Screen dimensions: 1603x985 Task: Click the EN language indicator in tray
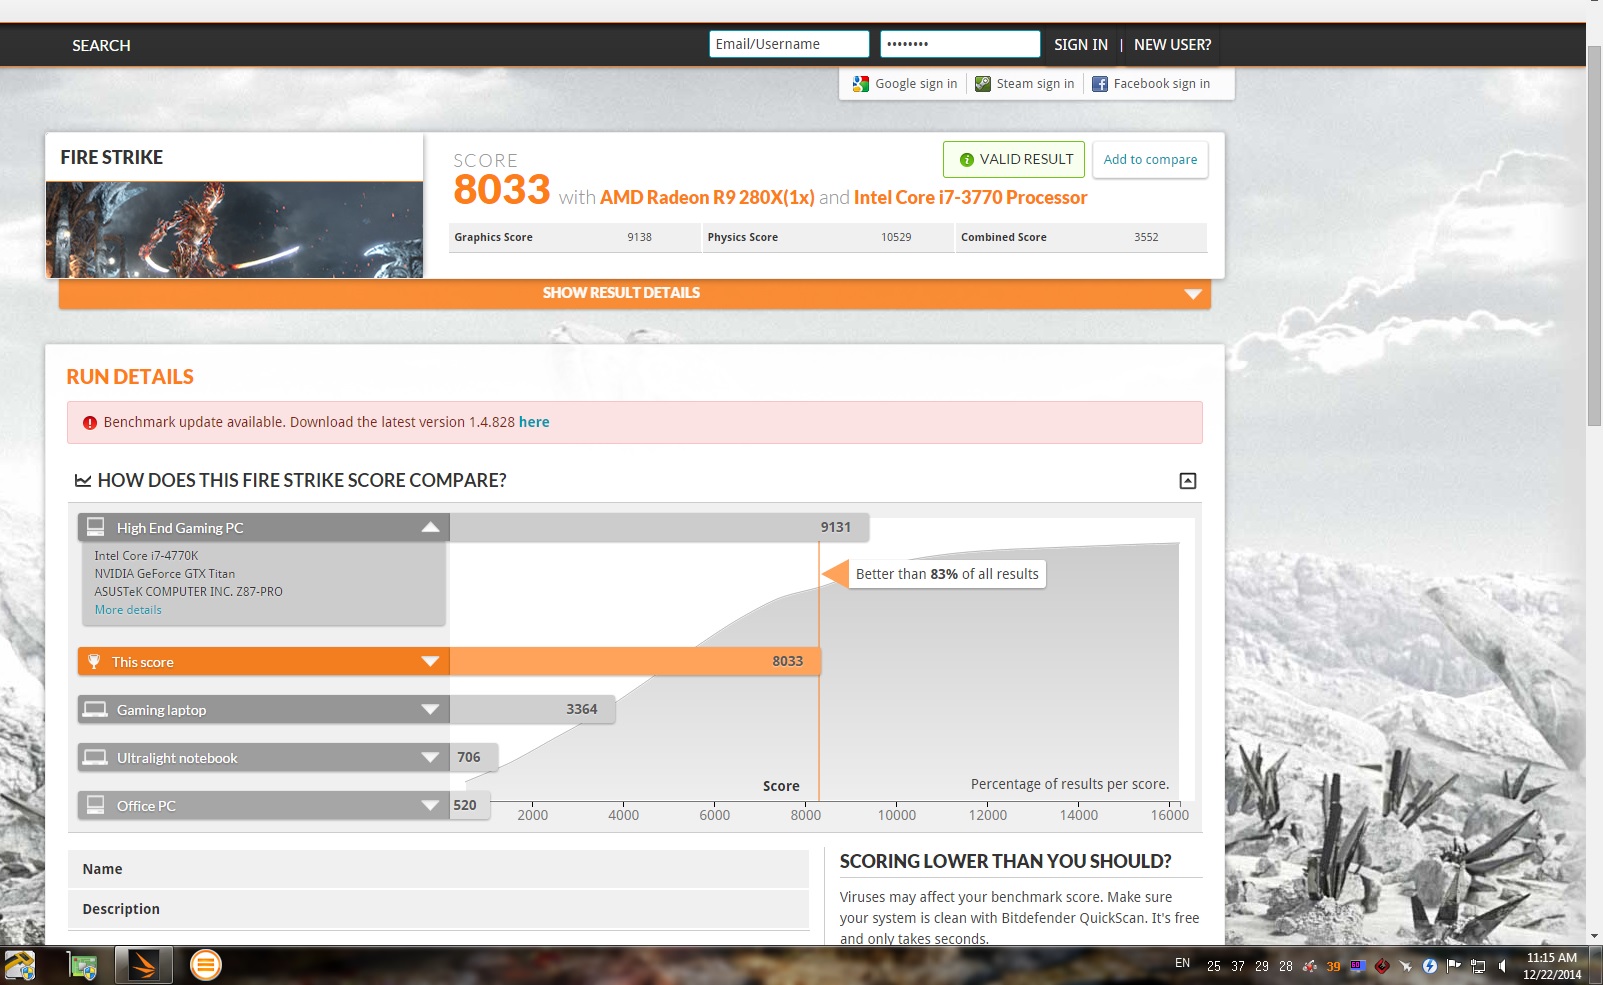1182,964
